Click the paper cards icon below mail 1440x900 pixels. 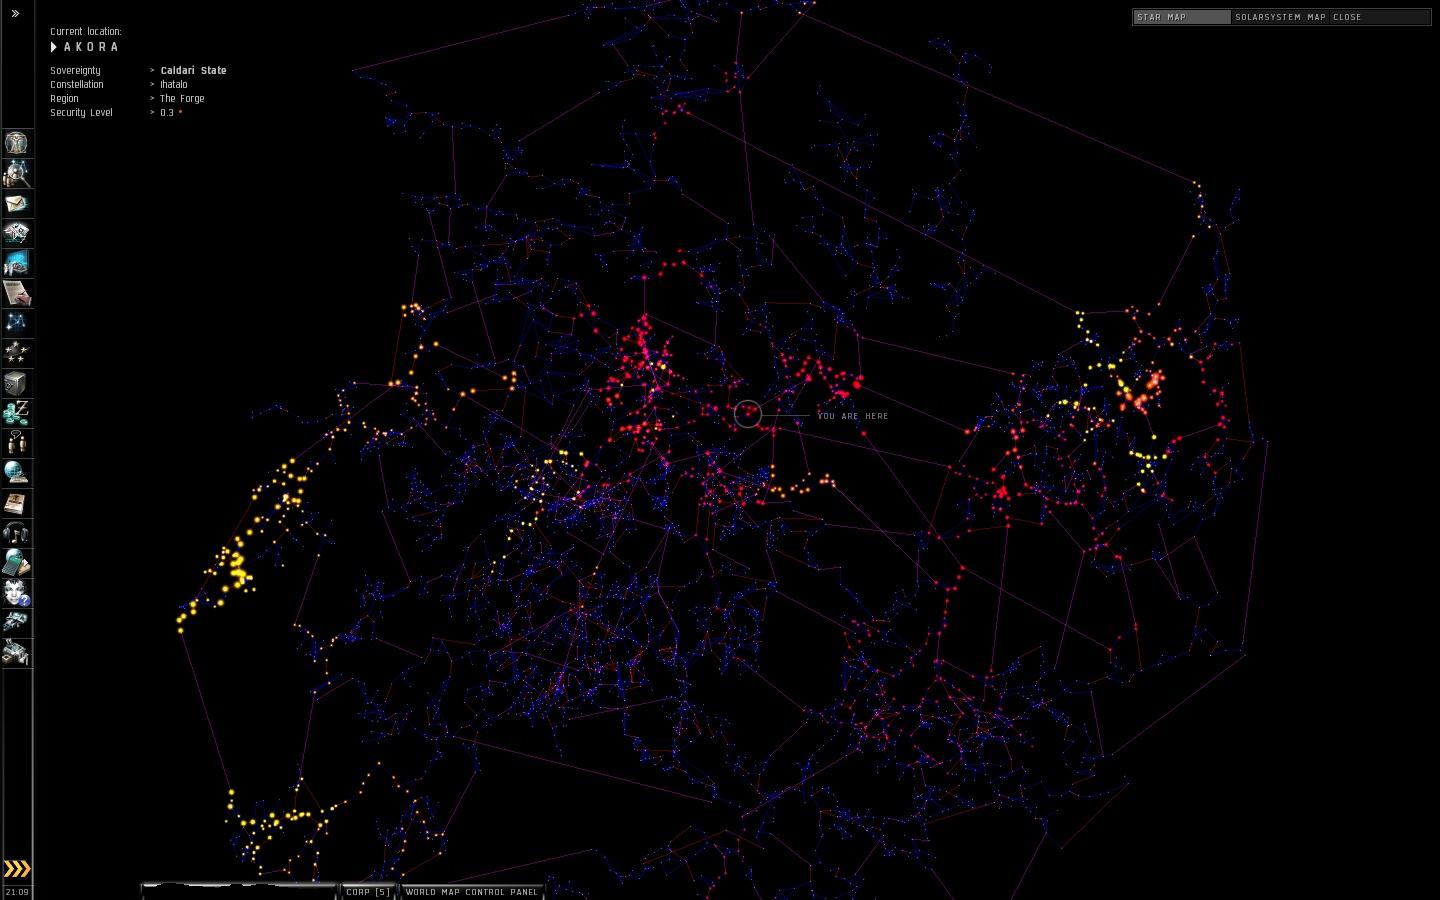(x=16, y=233)
